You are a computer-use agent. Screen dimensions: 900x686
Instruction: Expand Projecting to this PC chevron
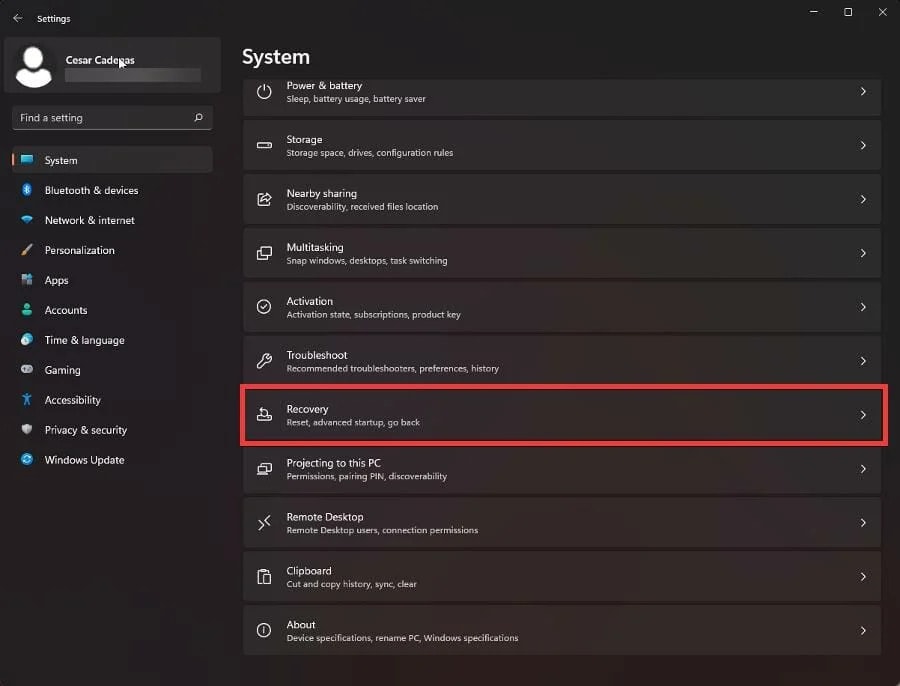(x=863, y=469)
